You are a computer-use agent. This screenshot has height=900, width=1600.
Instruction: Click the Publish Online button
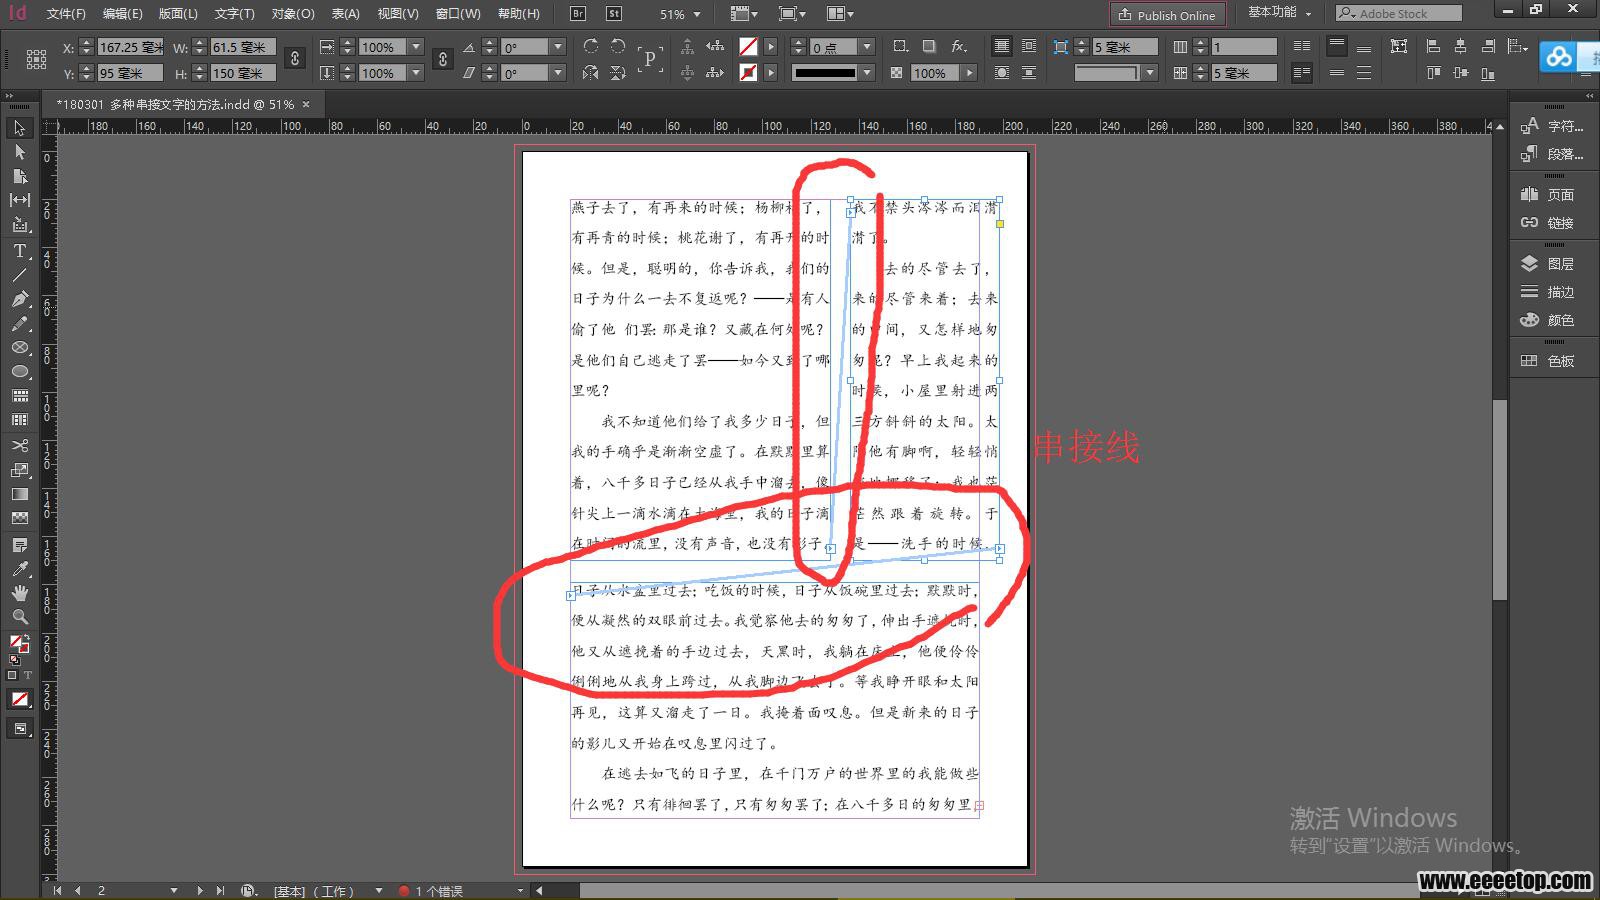[x=1167, y=15]
